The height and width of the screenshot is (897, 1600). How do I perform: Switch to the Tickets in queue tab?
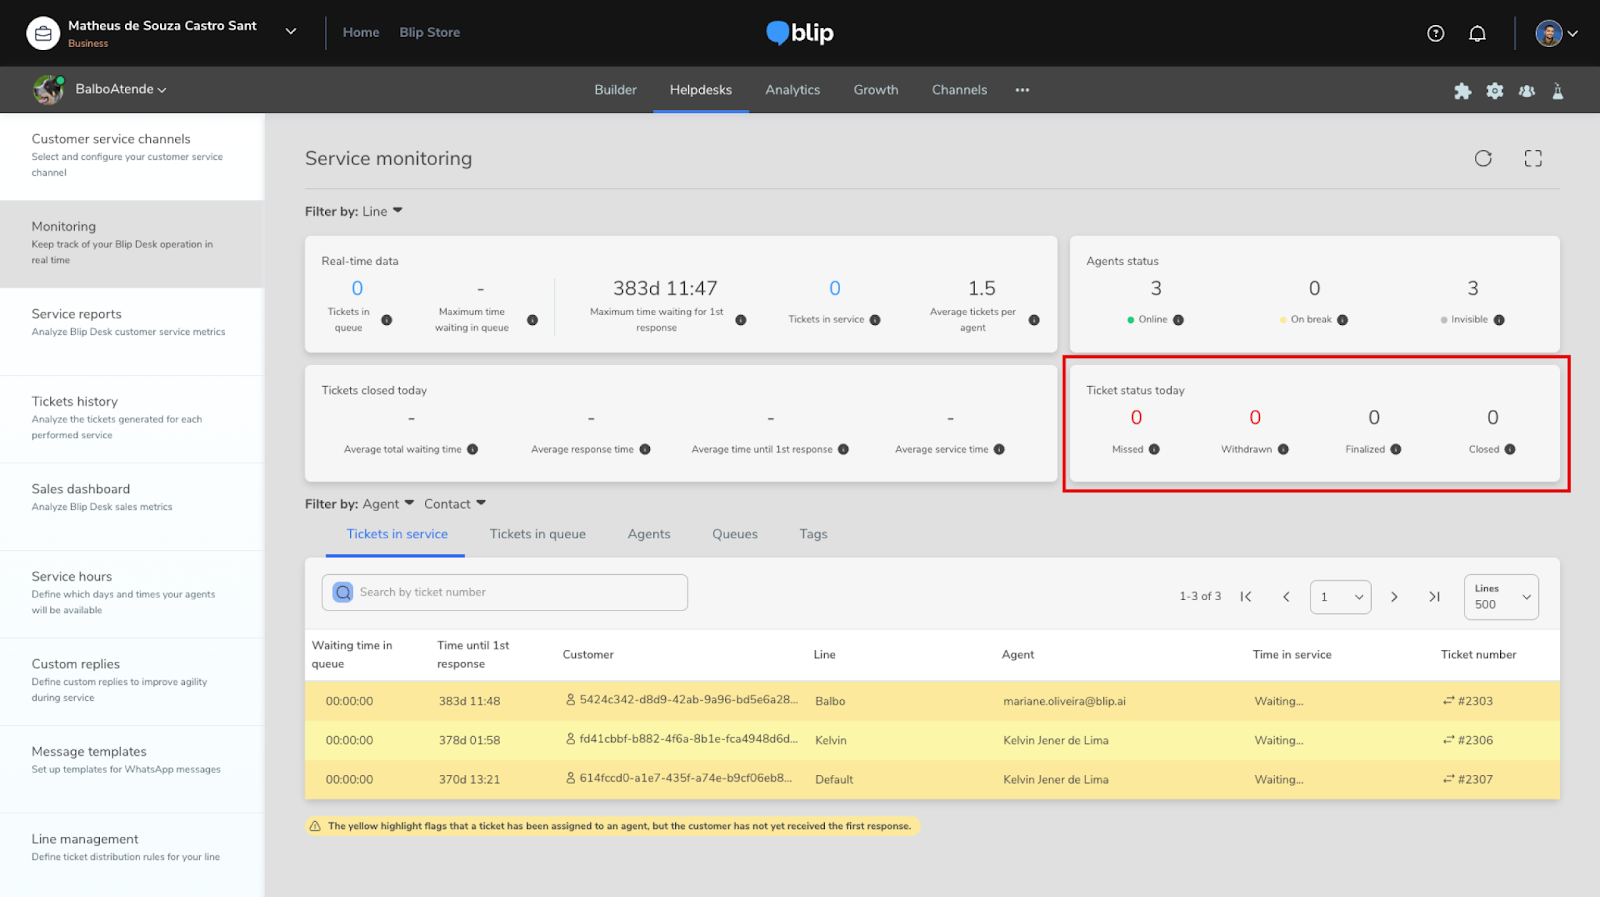pyautogui.click(x=537, y=534)
